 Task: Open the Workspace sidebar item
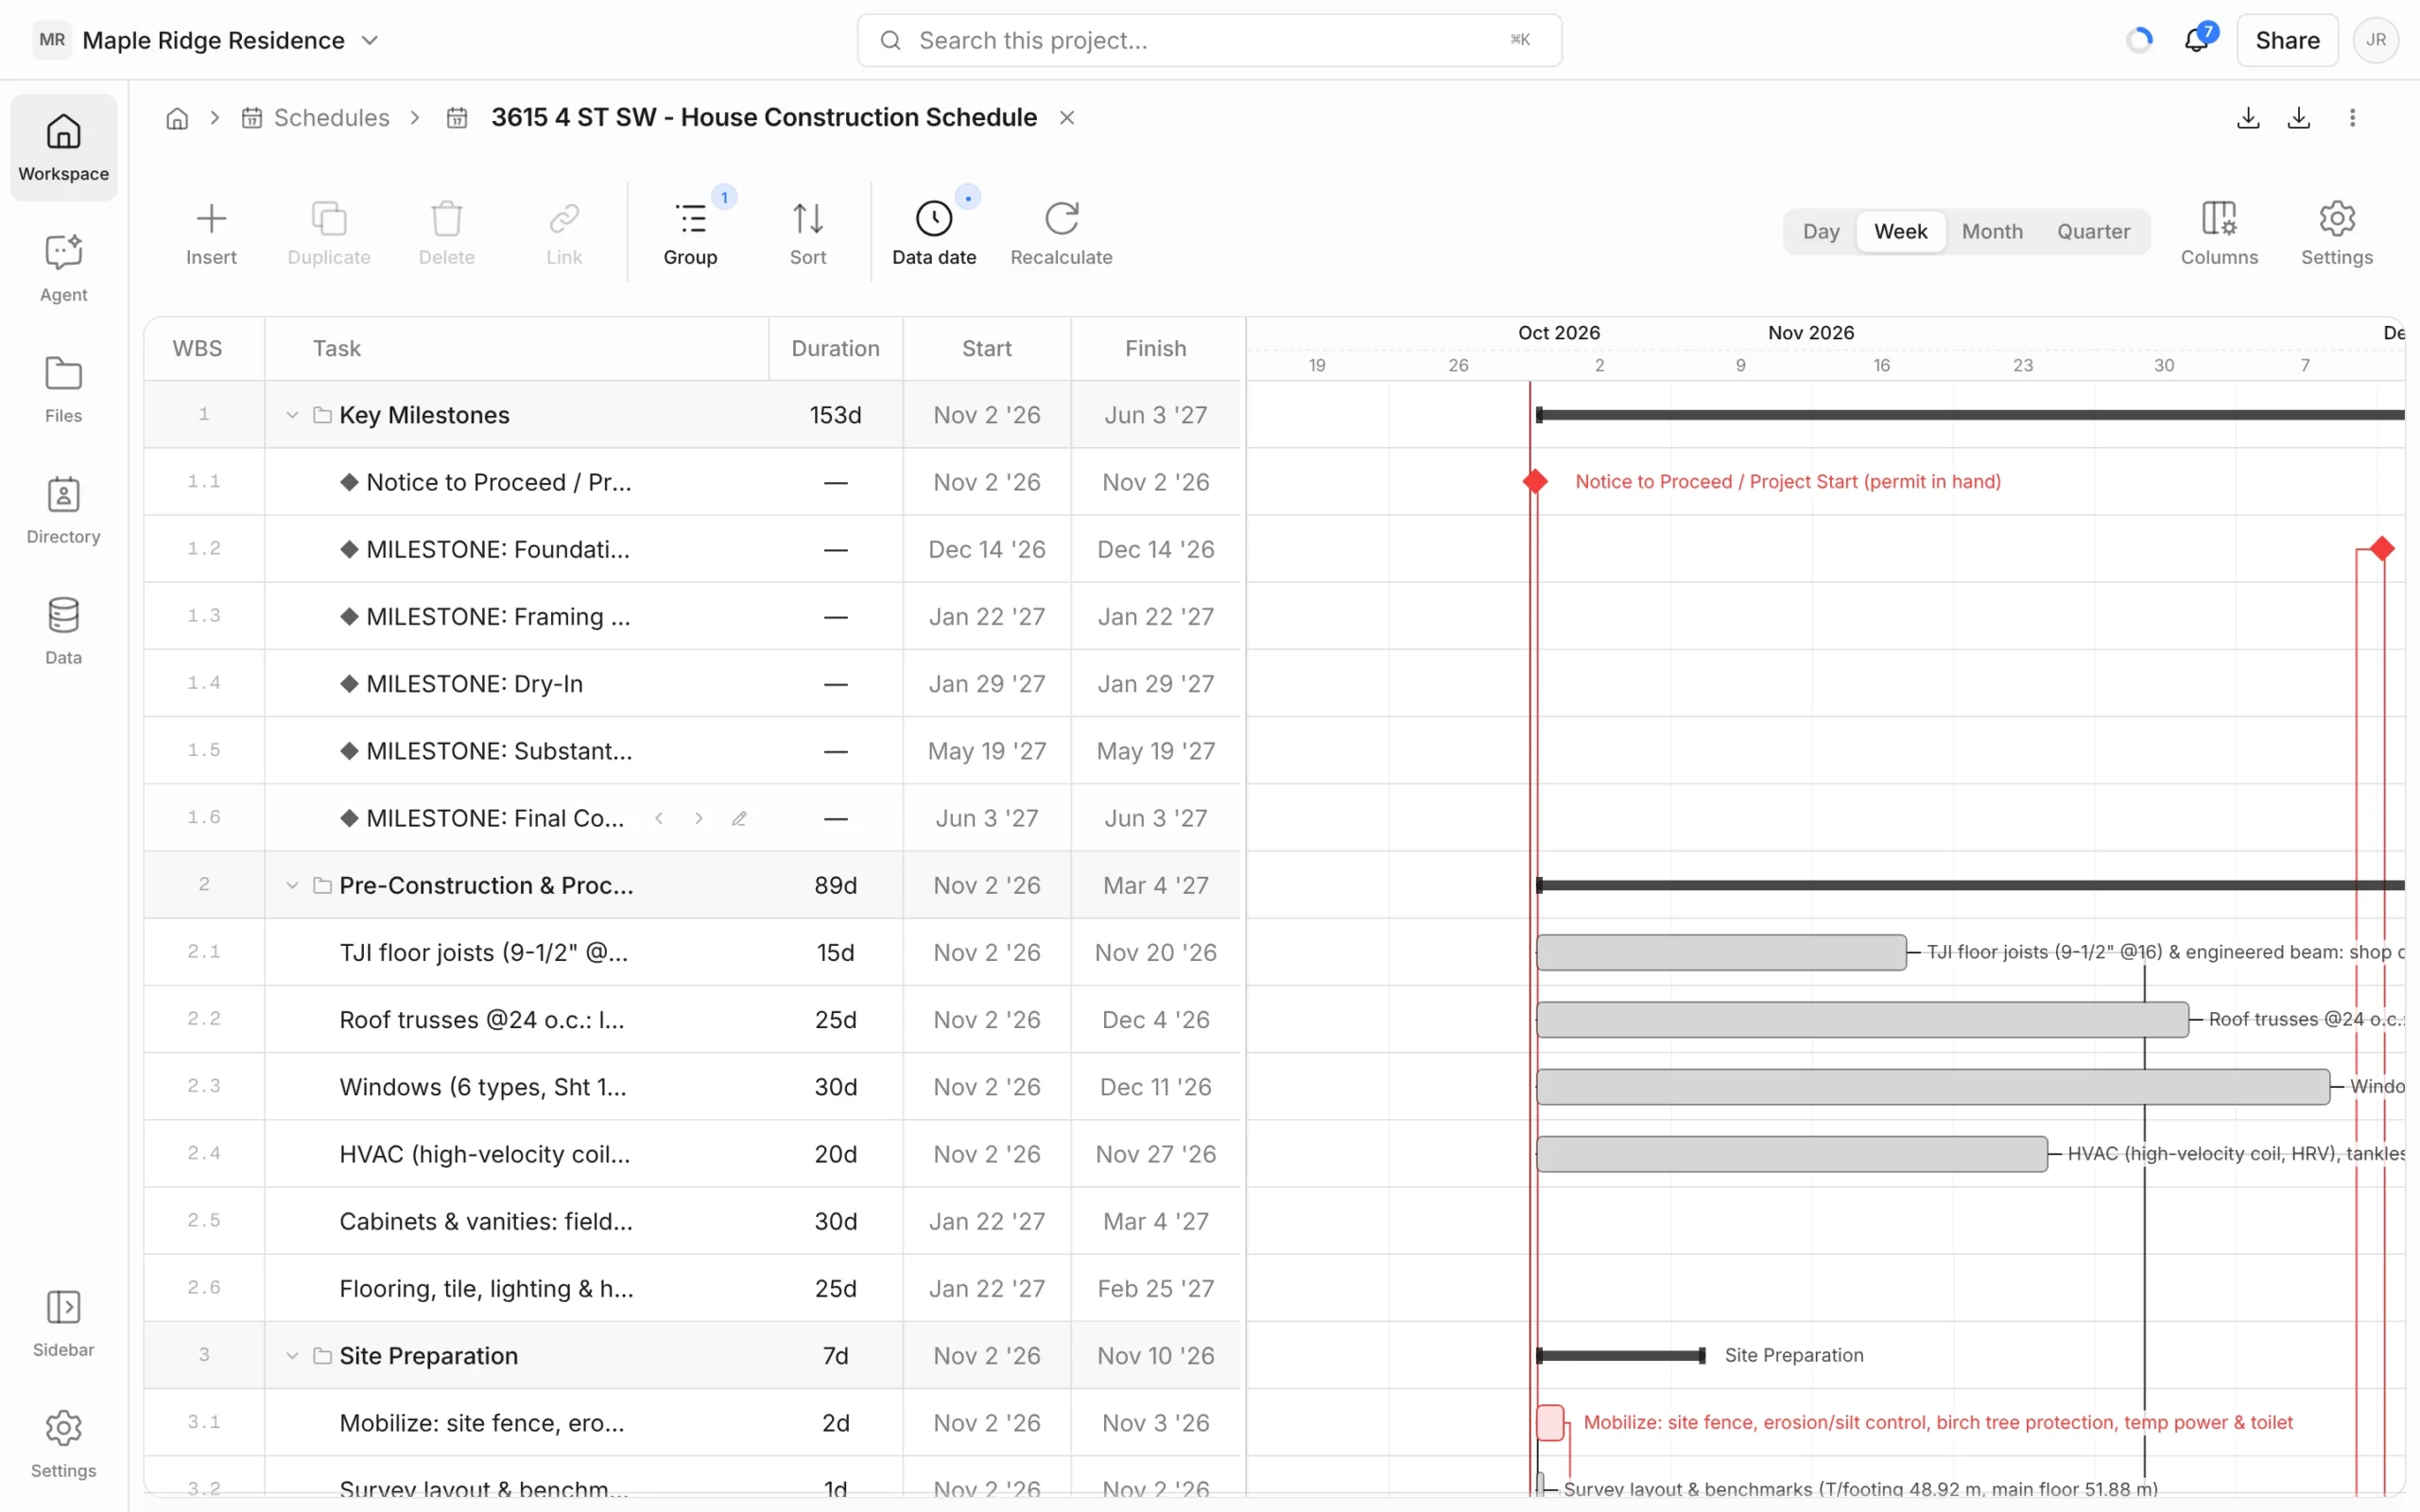tap(63, 148)
